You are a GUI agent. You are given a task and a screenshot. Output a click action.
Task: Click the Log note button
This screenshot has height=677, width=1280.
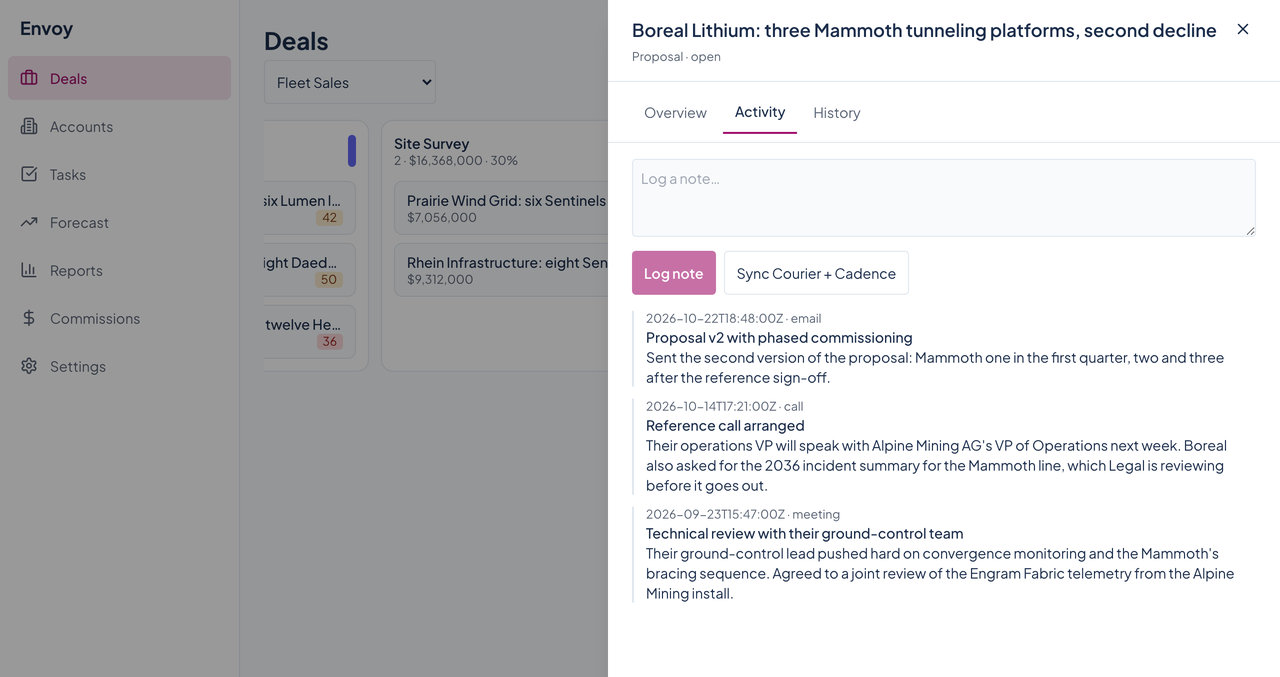pos(674,273)
